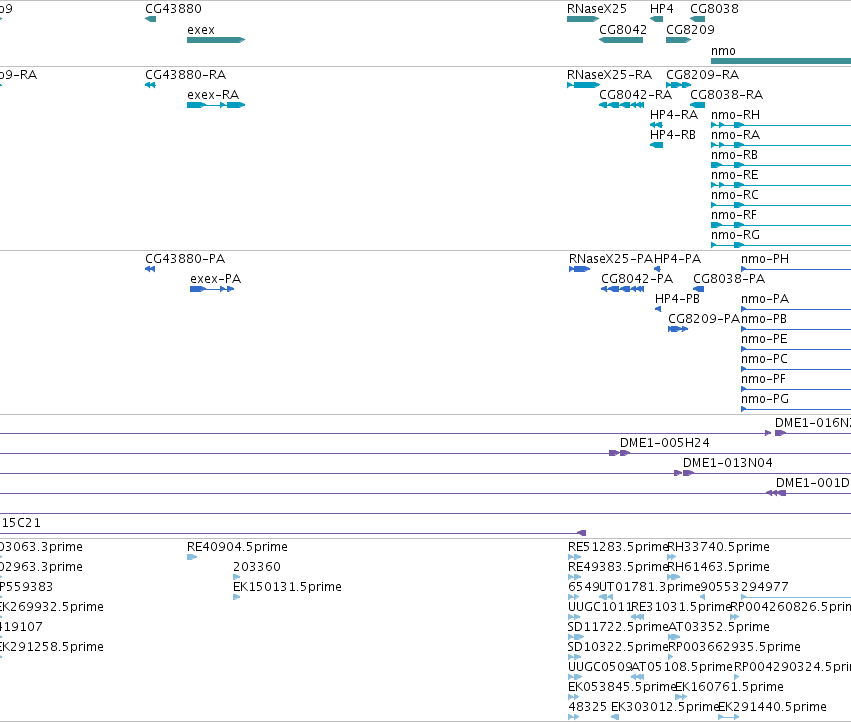The image size is (851, 722).
Task: Click the AT05108.5prime EST label
Action: tap(682, 668)
